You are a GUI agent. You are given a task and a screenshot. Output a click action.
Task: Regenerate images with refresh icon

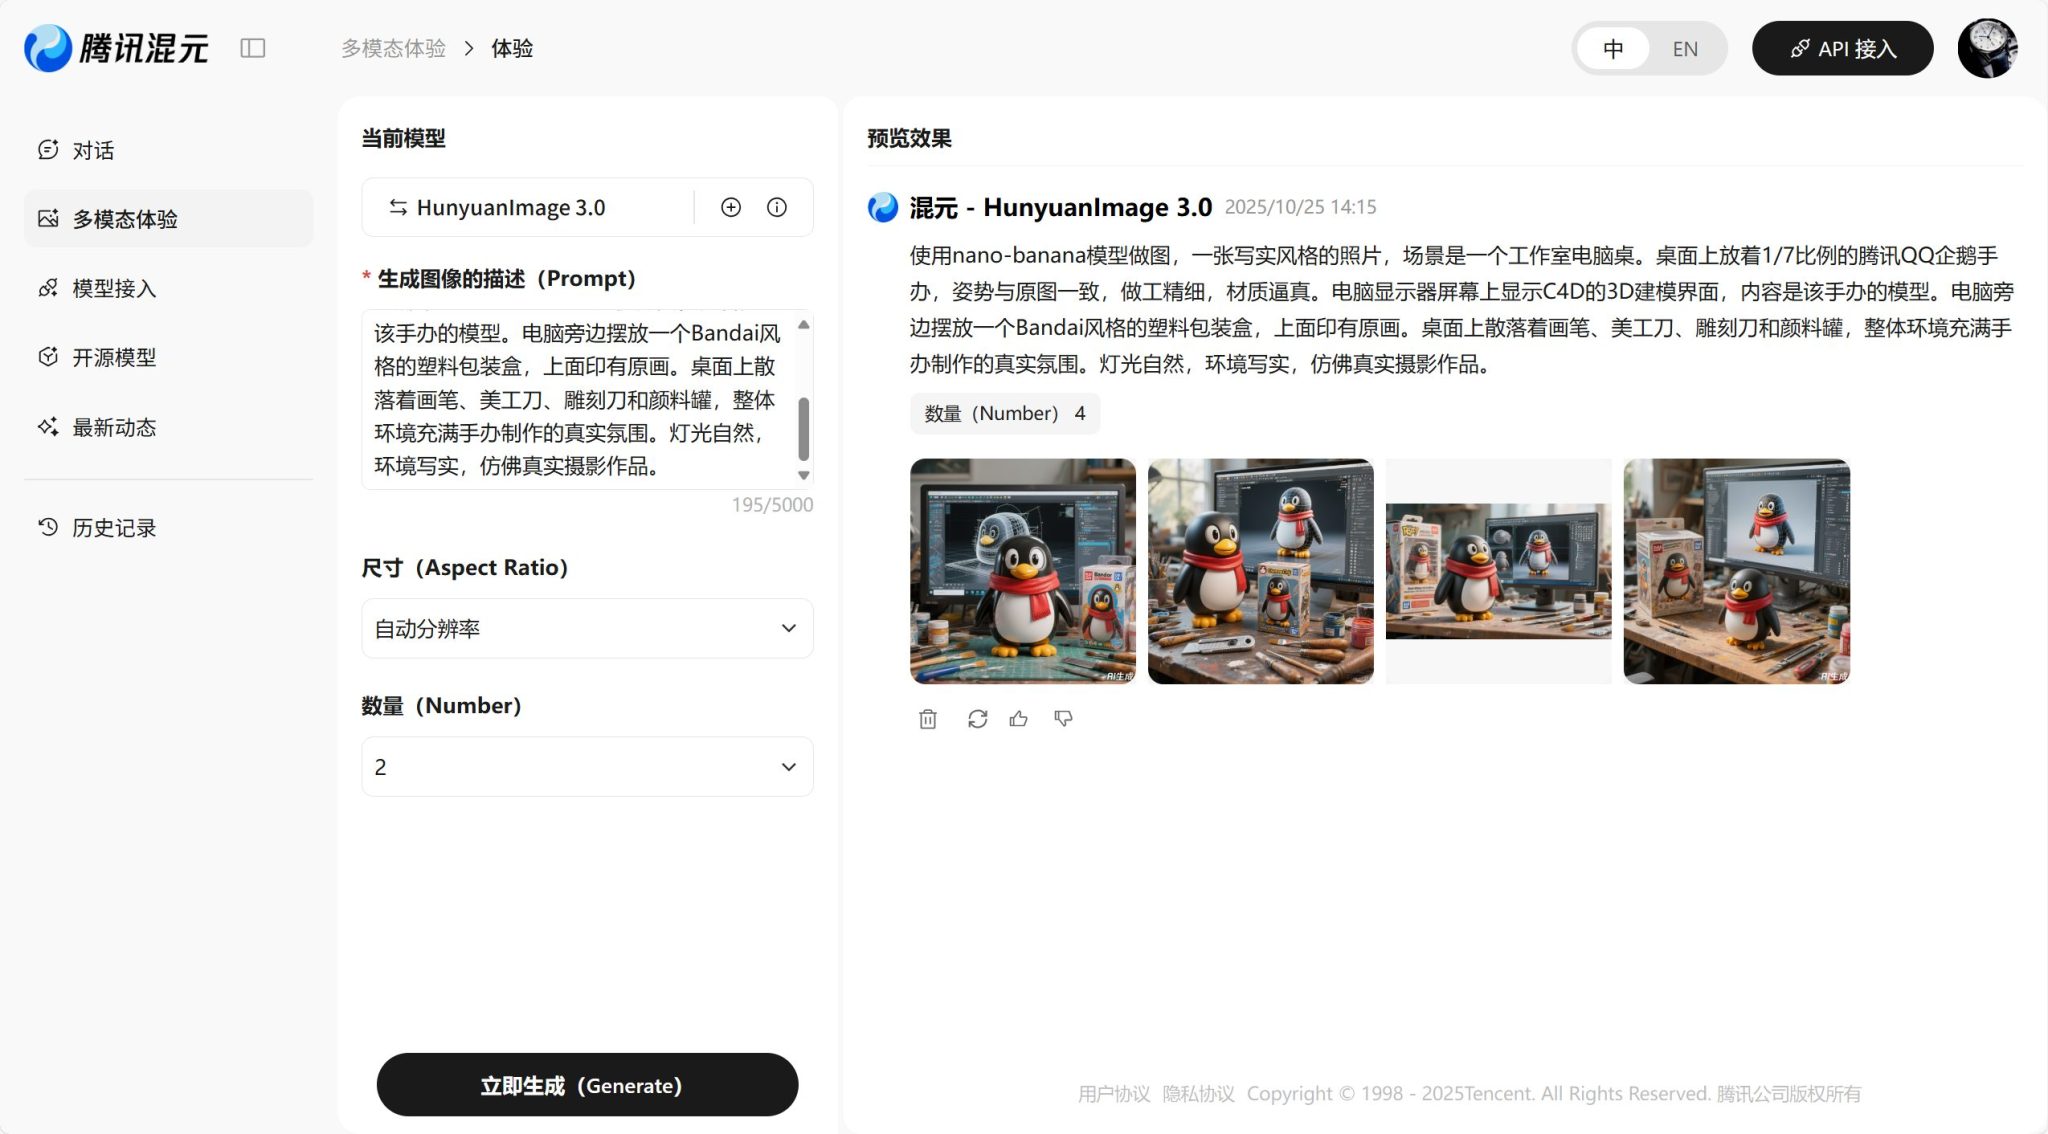pyautogui.click(x=977, y=719)
